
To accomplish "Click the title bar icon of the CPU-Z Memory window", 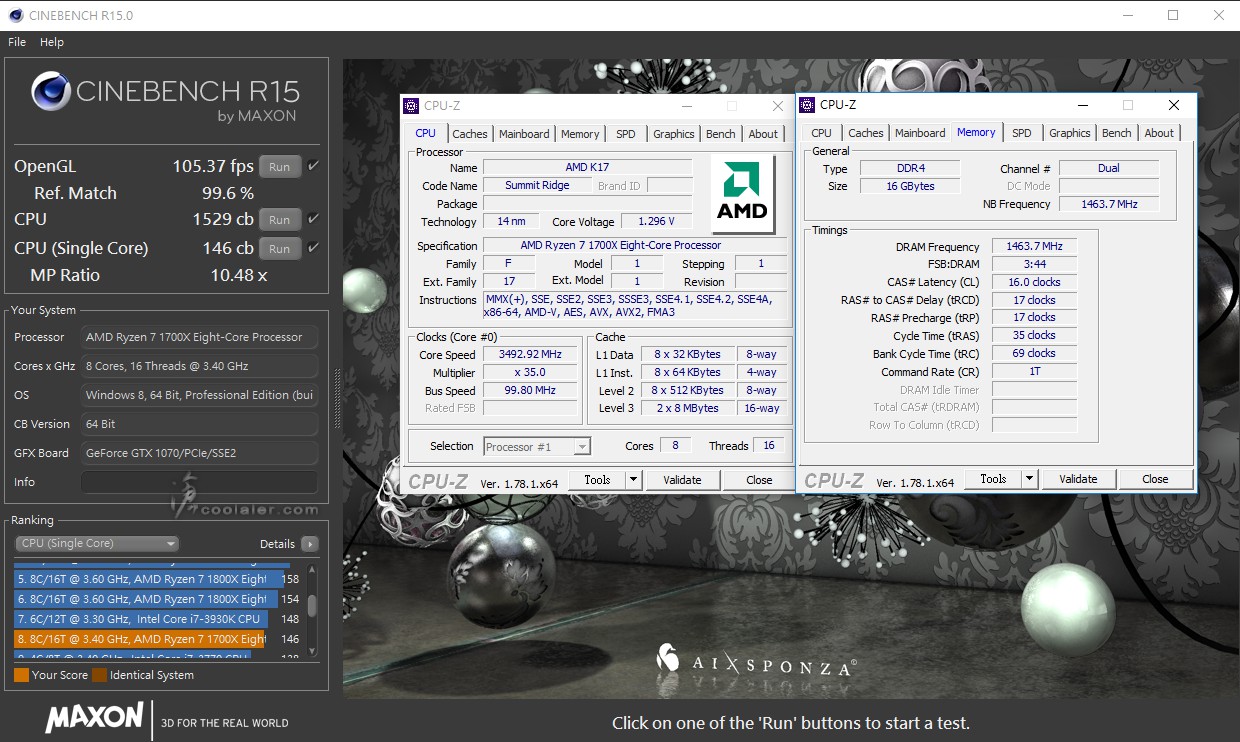I will click(806, 105).
